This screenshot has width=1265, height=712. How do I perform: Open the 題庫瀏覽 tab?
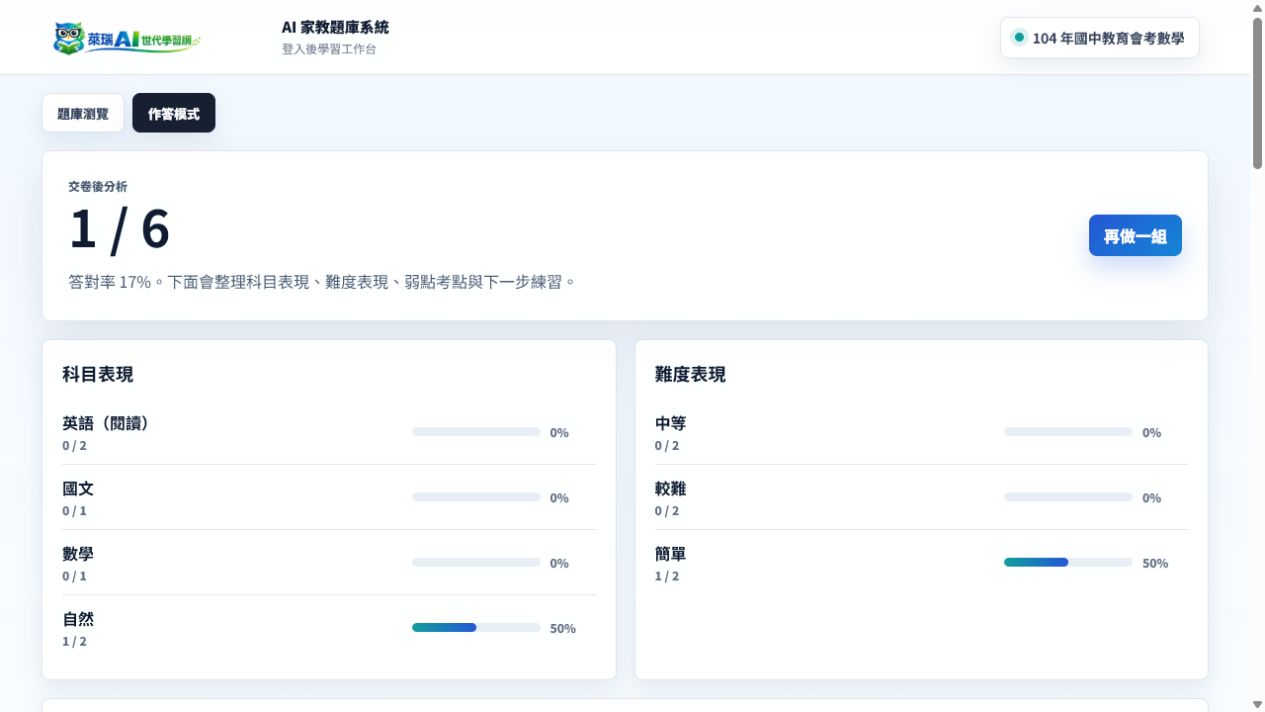pyautogui.click(x=83, y=113)
